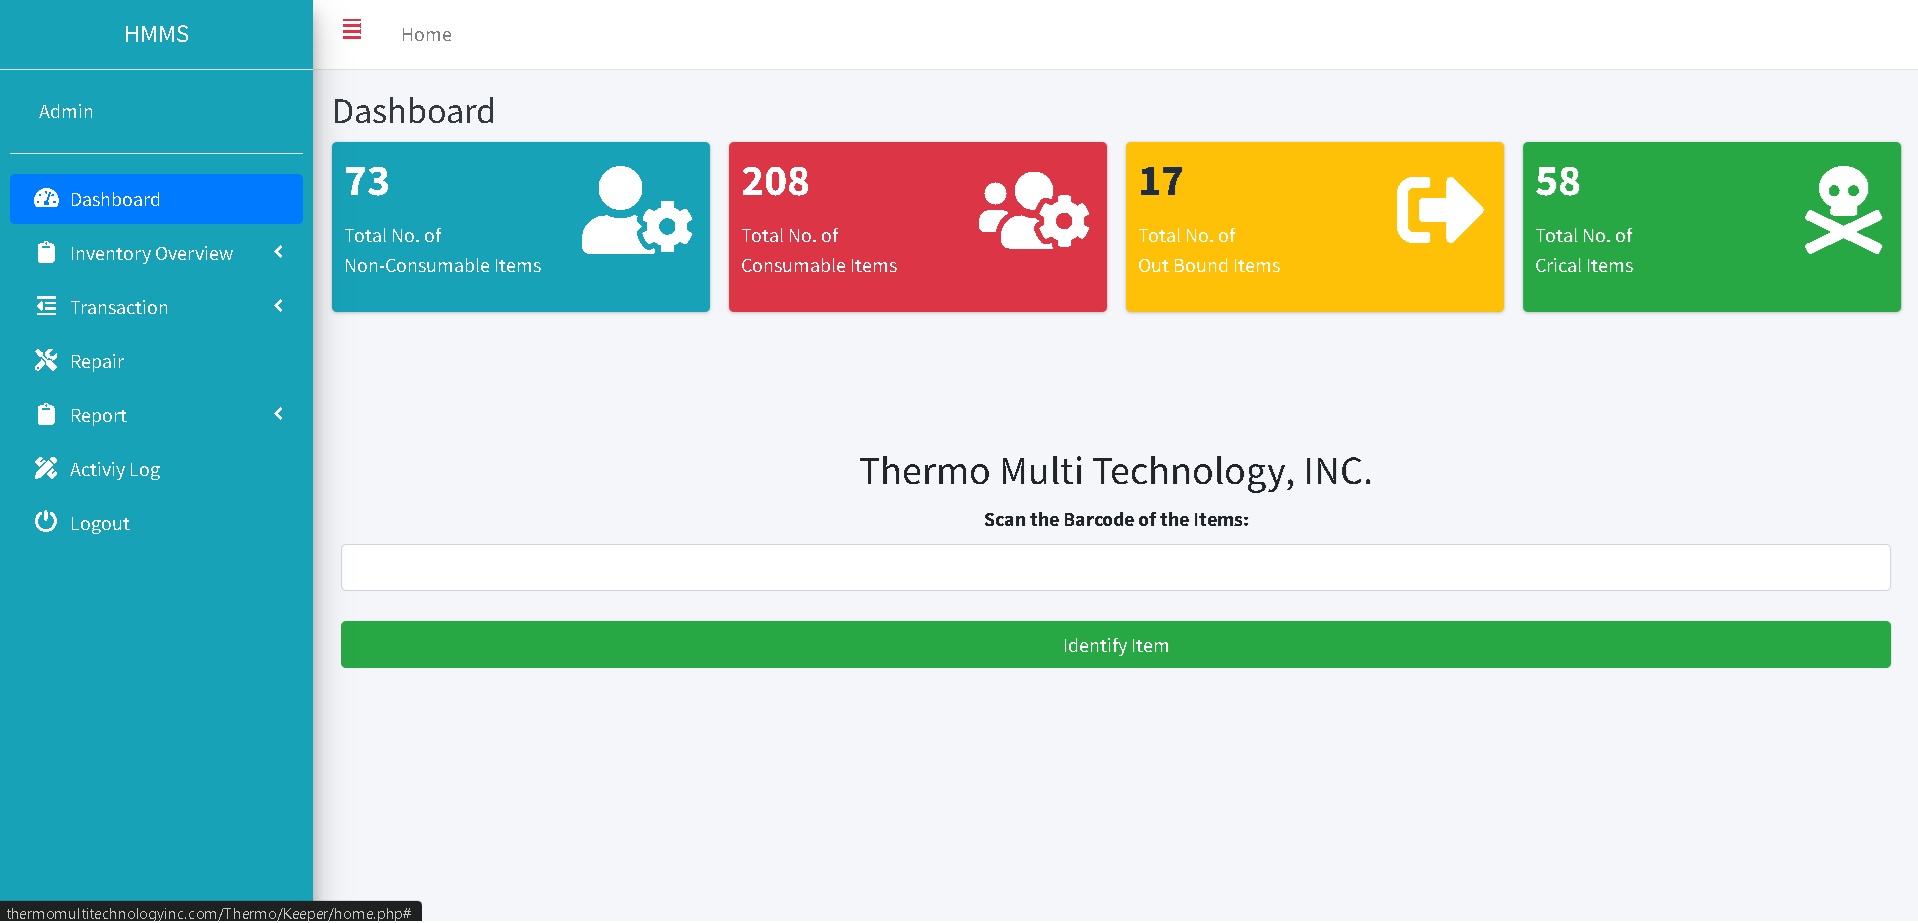The height and width of the screenshot is (923, 1918).
Task: Select Repair in the sidebar
Action: (x=97, y=361)
